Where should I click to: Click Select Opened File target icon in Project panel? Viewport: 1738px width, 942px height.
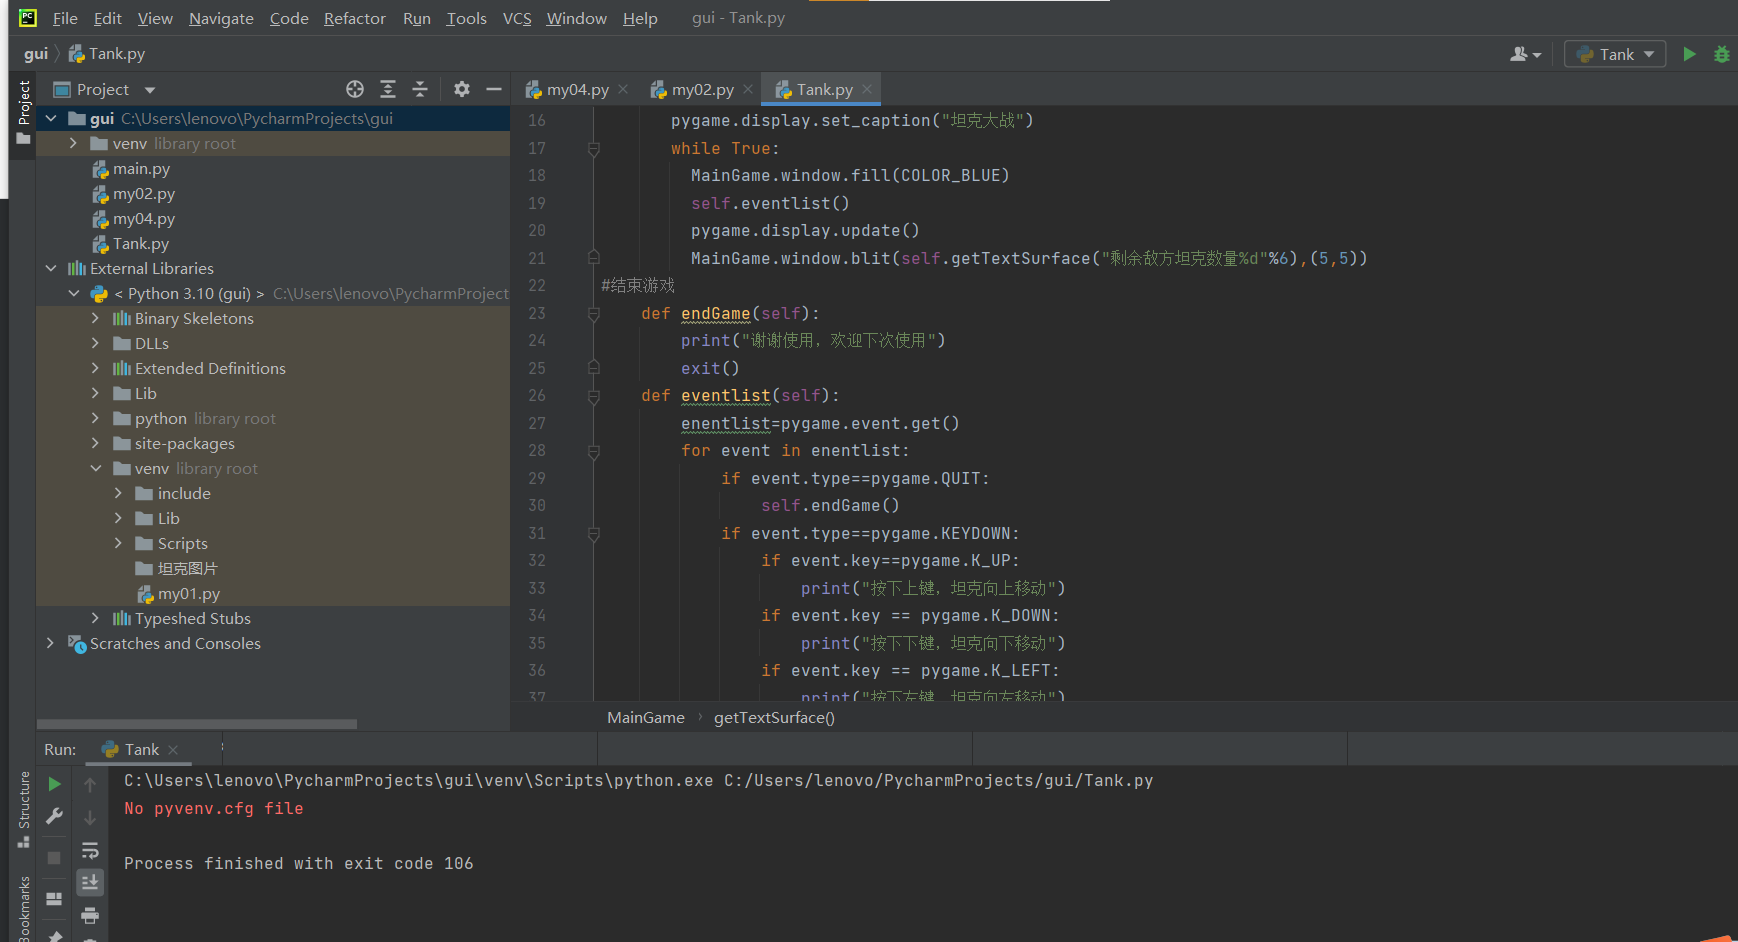click(x=355, y=89)
